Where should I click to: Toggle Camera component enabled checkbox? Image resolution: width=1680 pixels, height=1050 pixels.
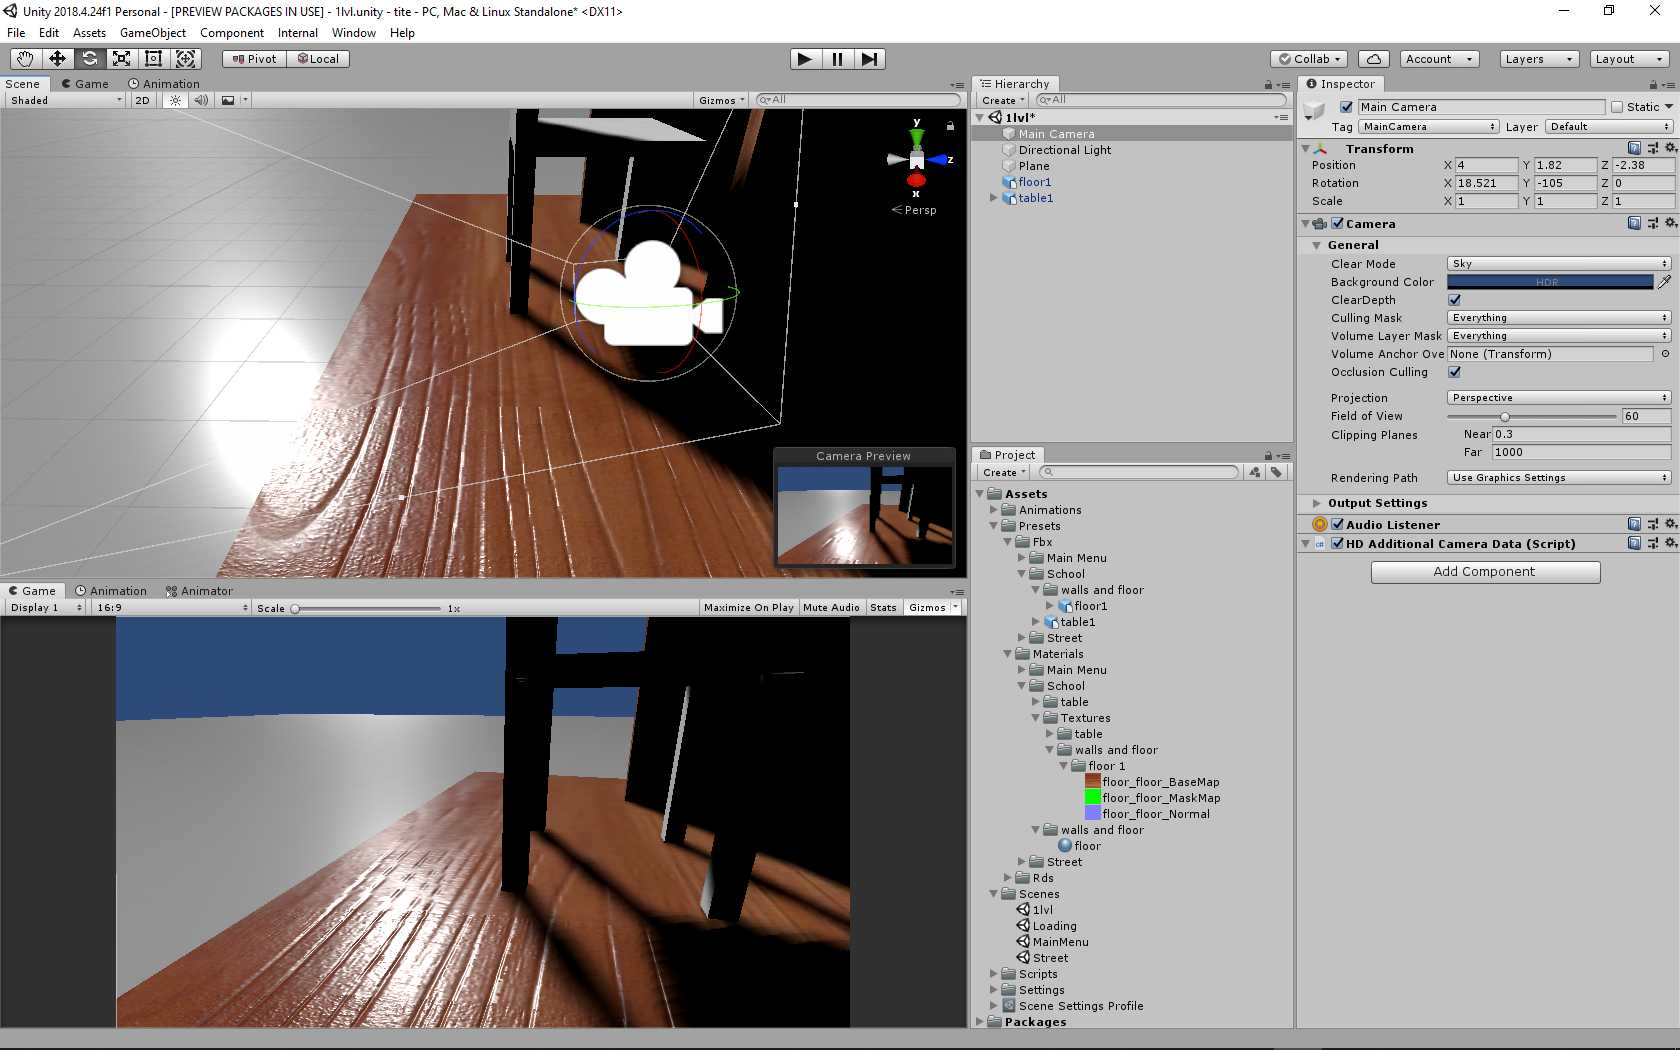coord(1338,223)
